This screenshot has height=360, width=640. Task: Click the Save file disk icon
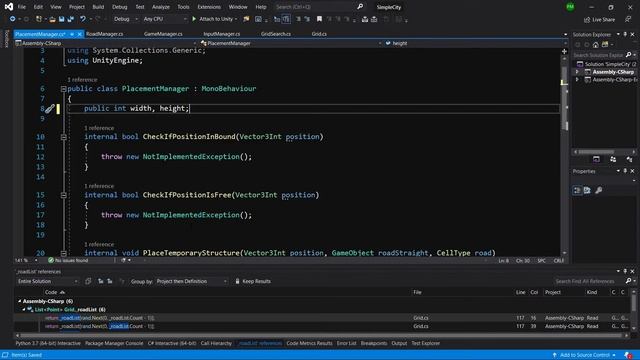(x=61, y=19)
